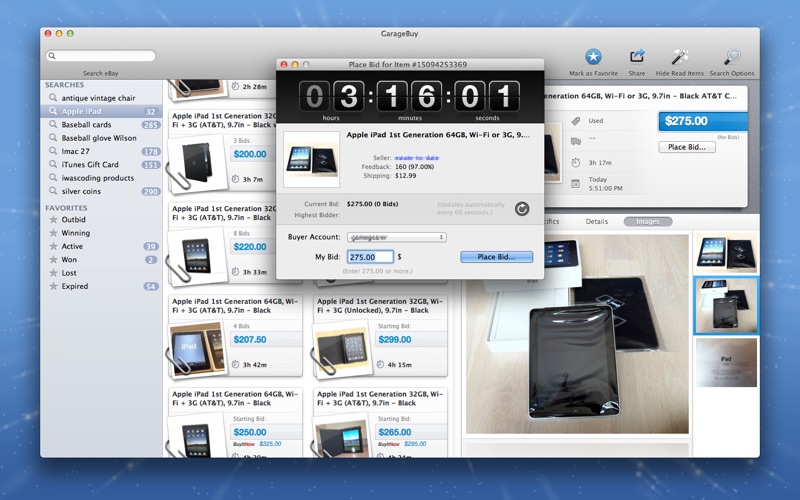This screenshot has width=800, height=500.
Task: Click the 'Shipping: $12.99' text
Action: click(x=390, y=176)
